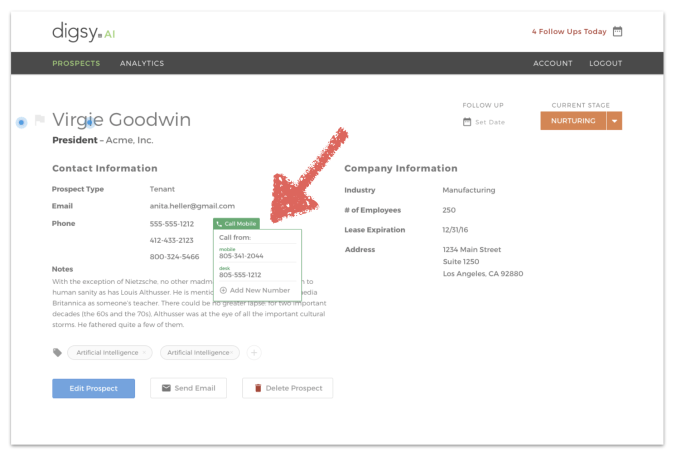Viewport: 676px width, 455px height.
Task: Open calendar icon beside Follow Ups Today
Action: pyautogui.click(x=617, y=31)
